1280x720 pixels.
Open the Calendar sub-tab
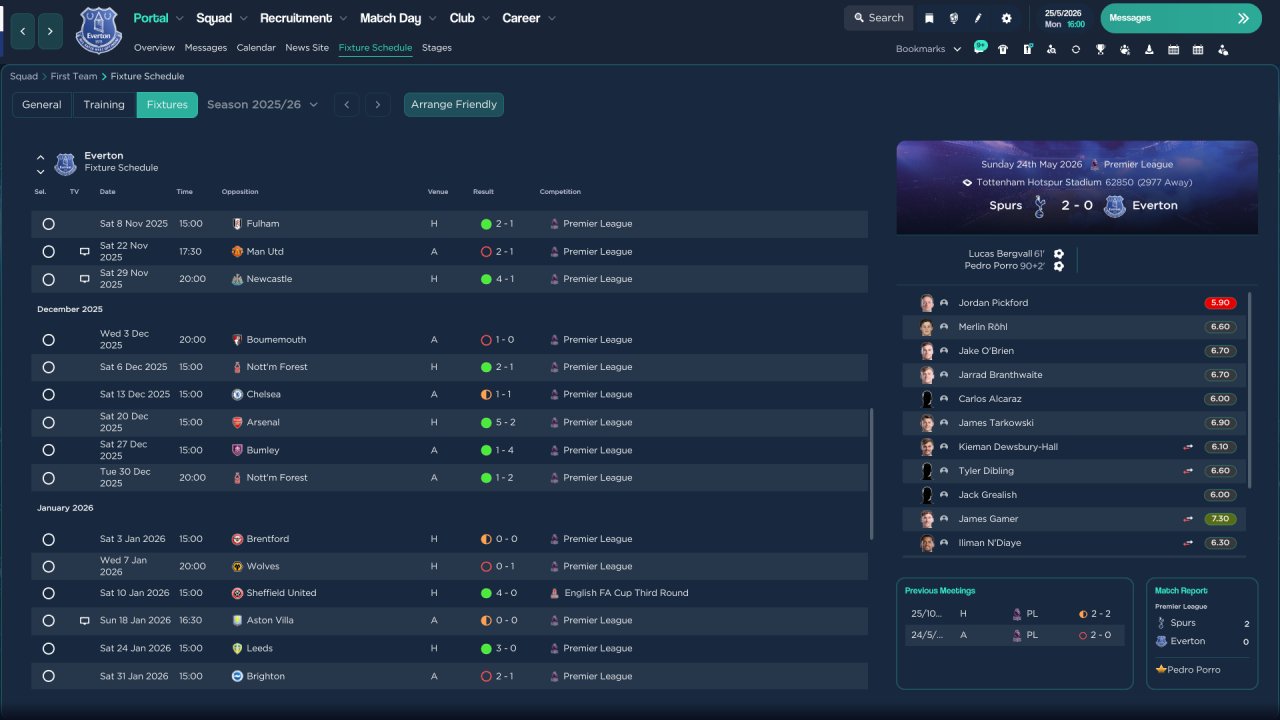tap(256, 48)
